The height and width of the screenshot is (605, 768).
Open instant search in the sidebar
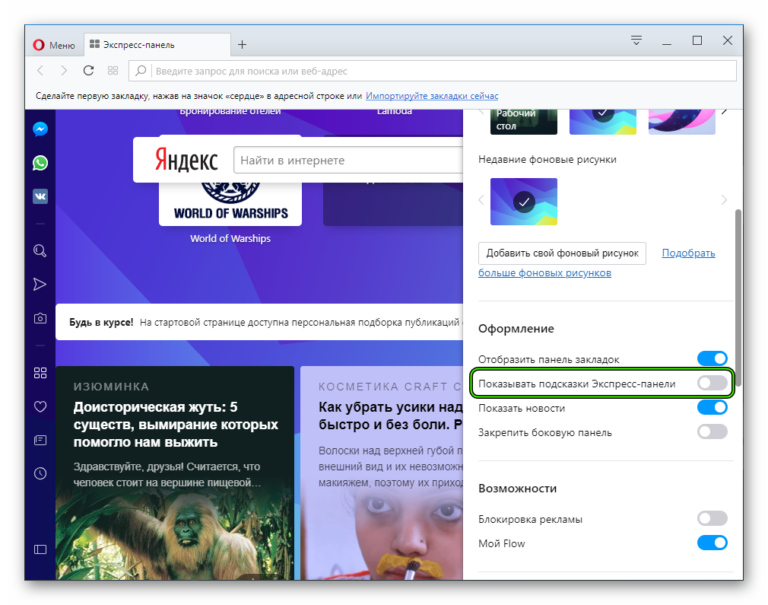pyautogui.click(x=40, y=251)
